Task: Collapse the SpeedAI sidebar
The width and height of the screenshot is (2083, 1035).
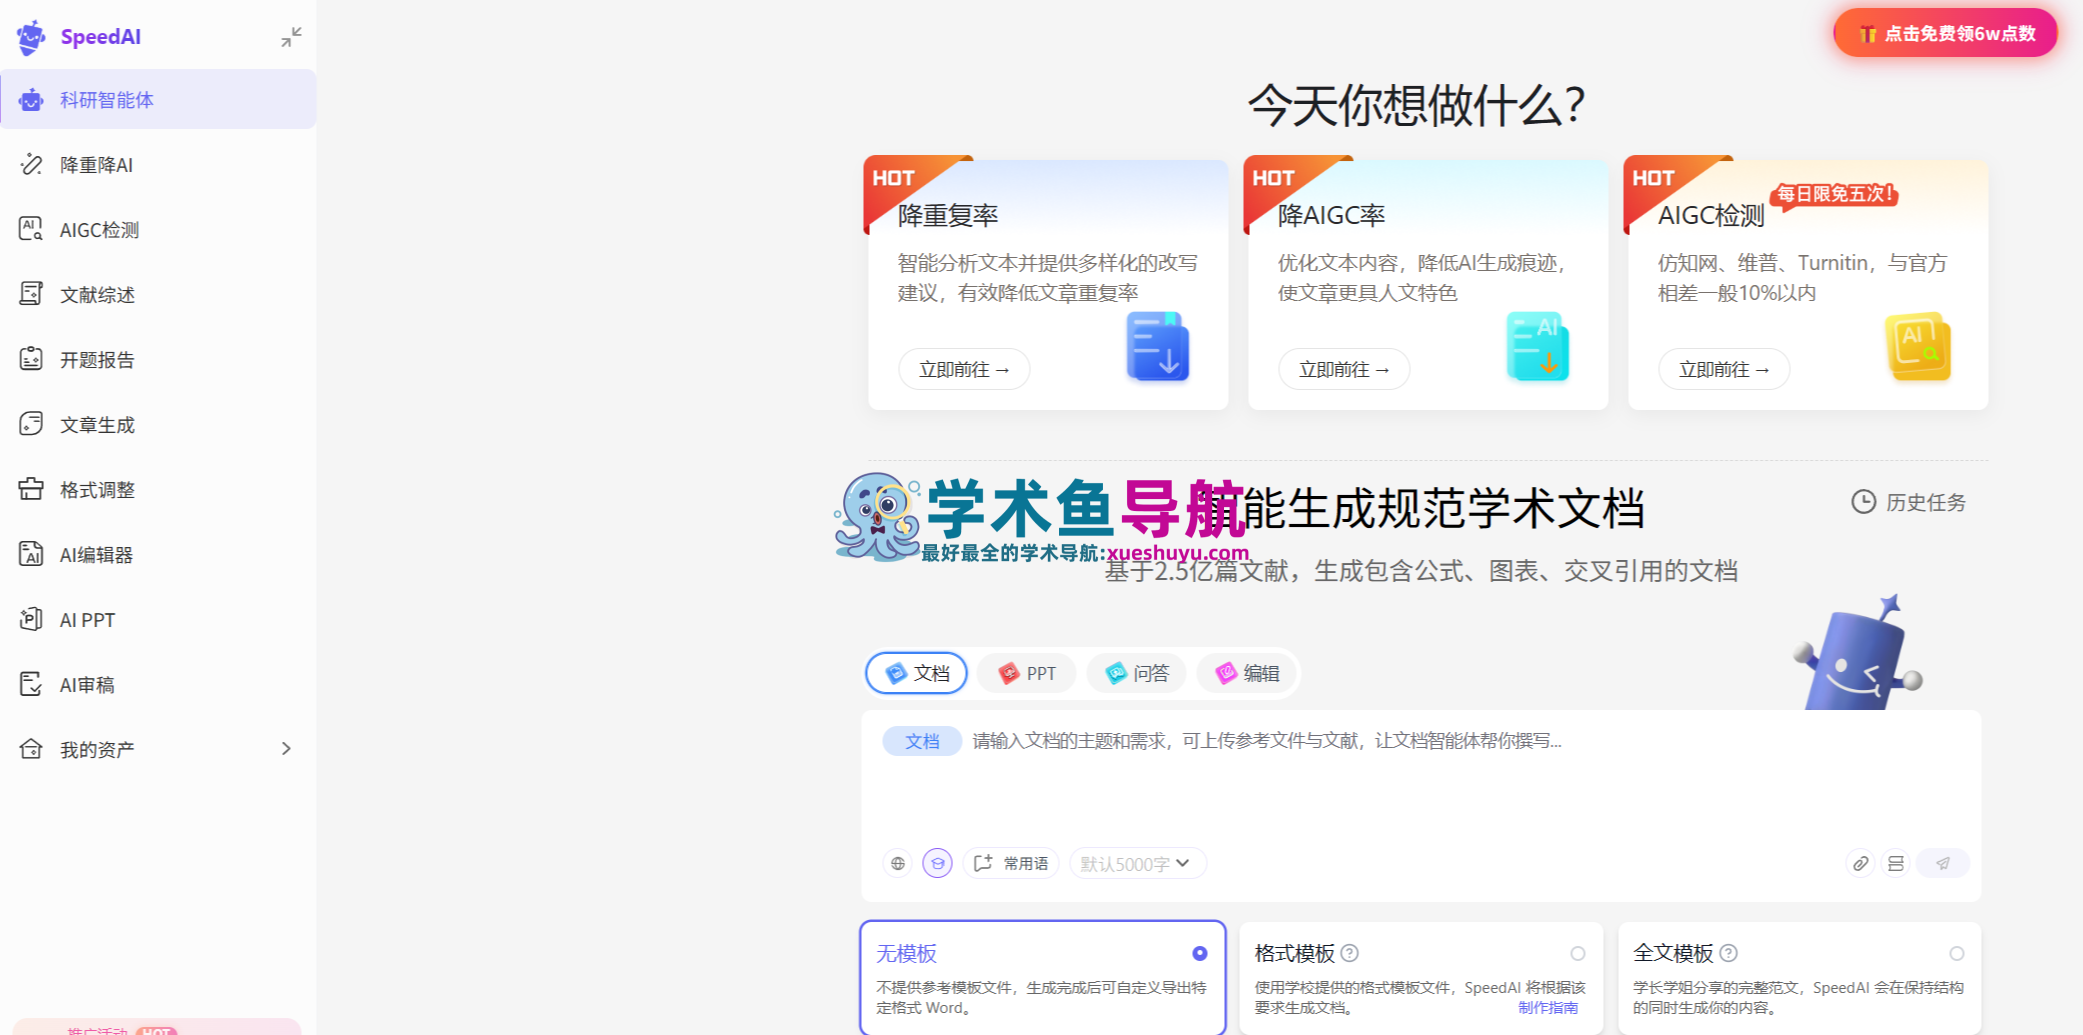Action: point(291,36)
